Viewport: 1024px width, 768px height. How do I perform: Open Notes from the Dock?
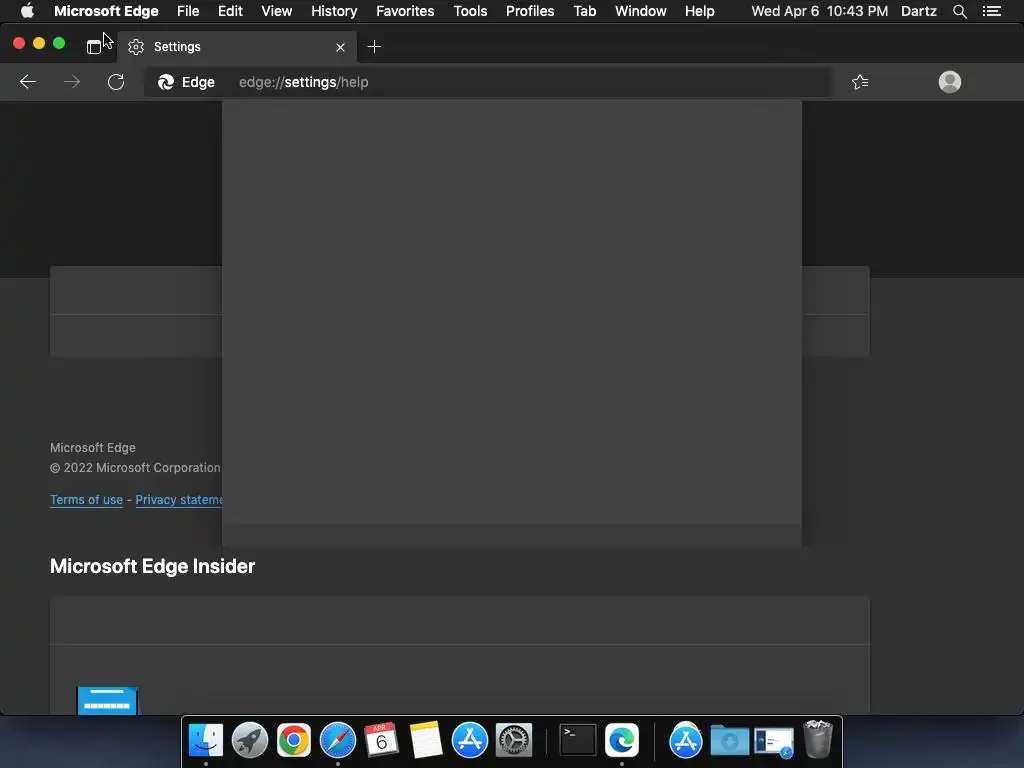coord(426,741)
